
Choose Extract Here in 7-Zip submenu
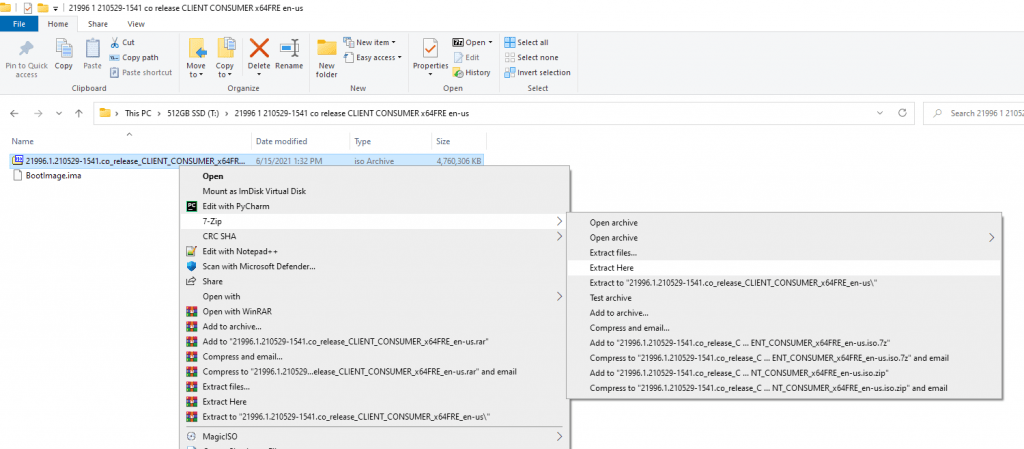pos(612,267)
